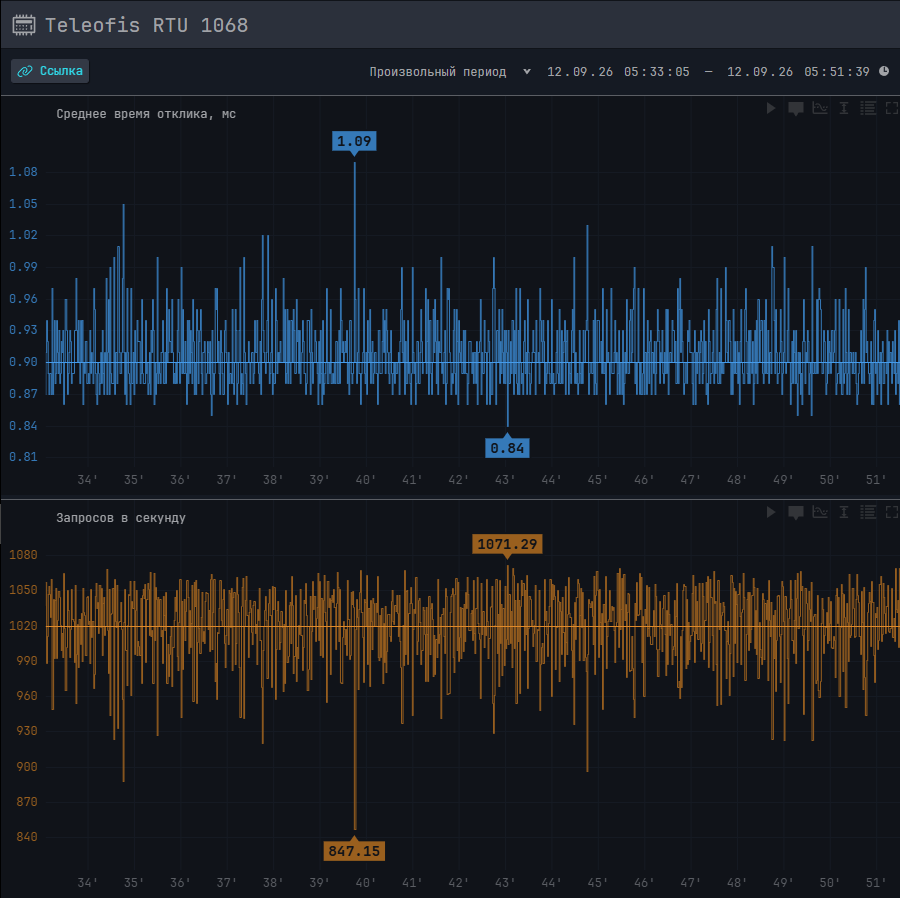Click the 1.09 maximum value marker
This screenshot has height=898, width=900.
coord(354,141)
